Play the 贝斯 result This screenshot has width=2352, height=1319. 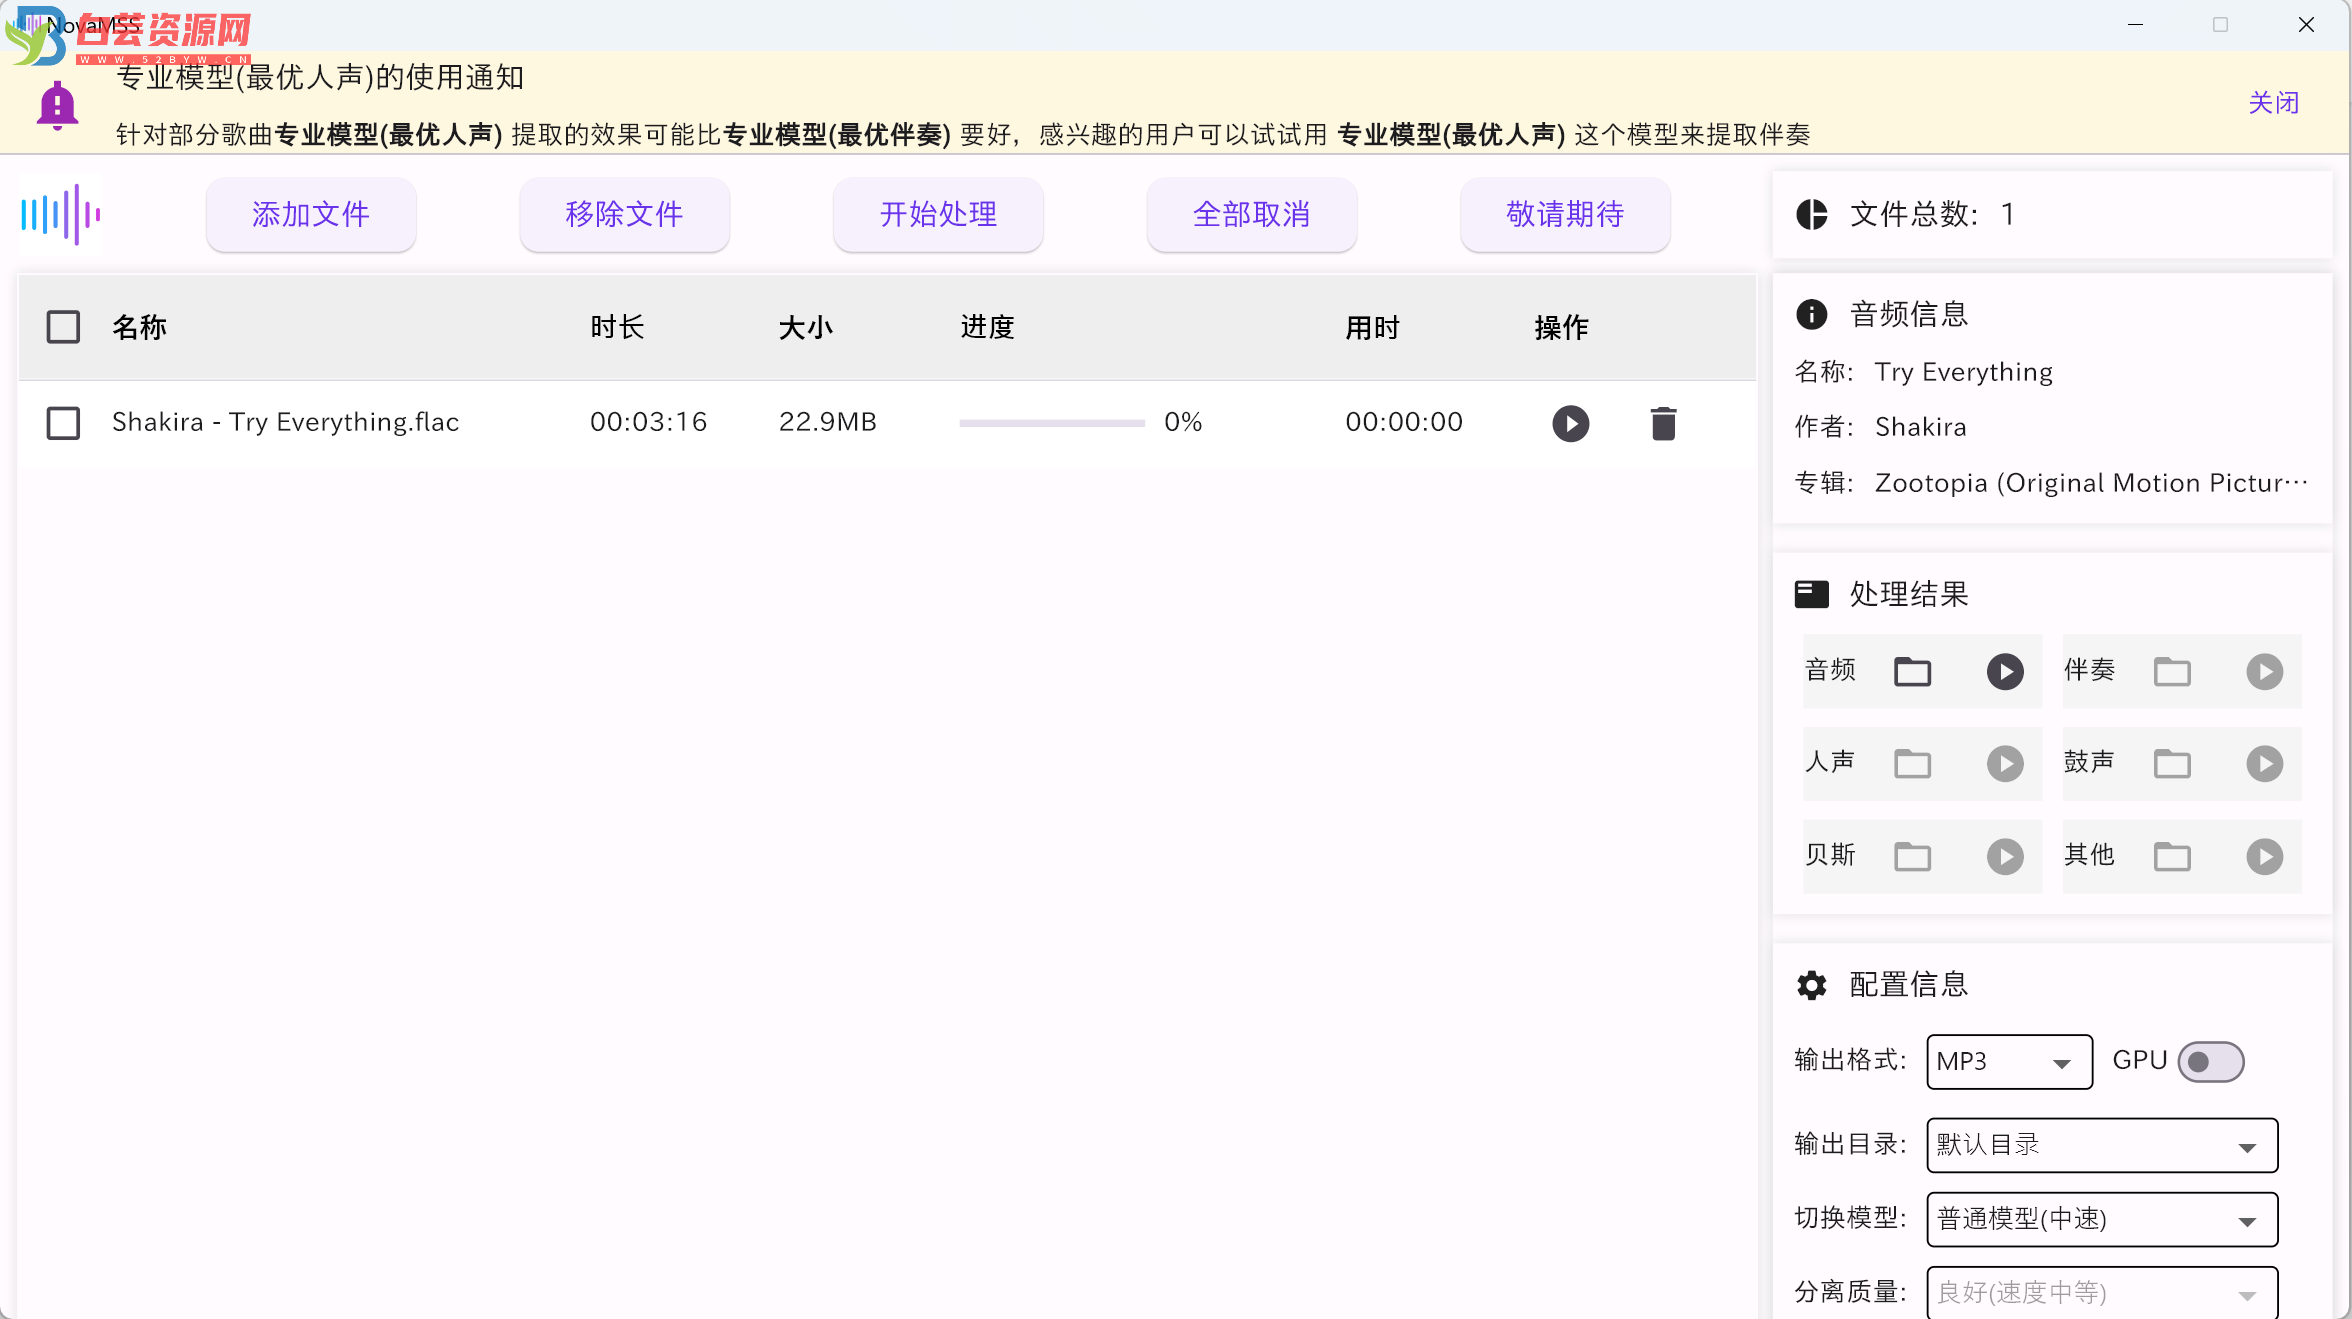coord(2004,856)
